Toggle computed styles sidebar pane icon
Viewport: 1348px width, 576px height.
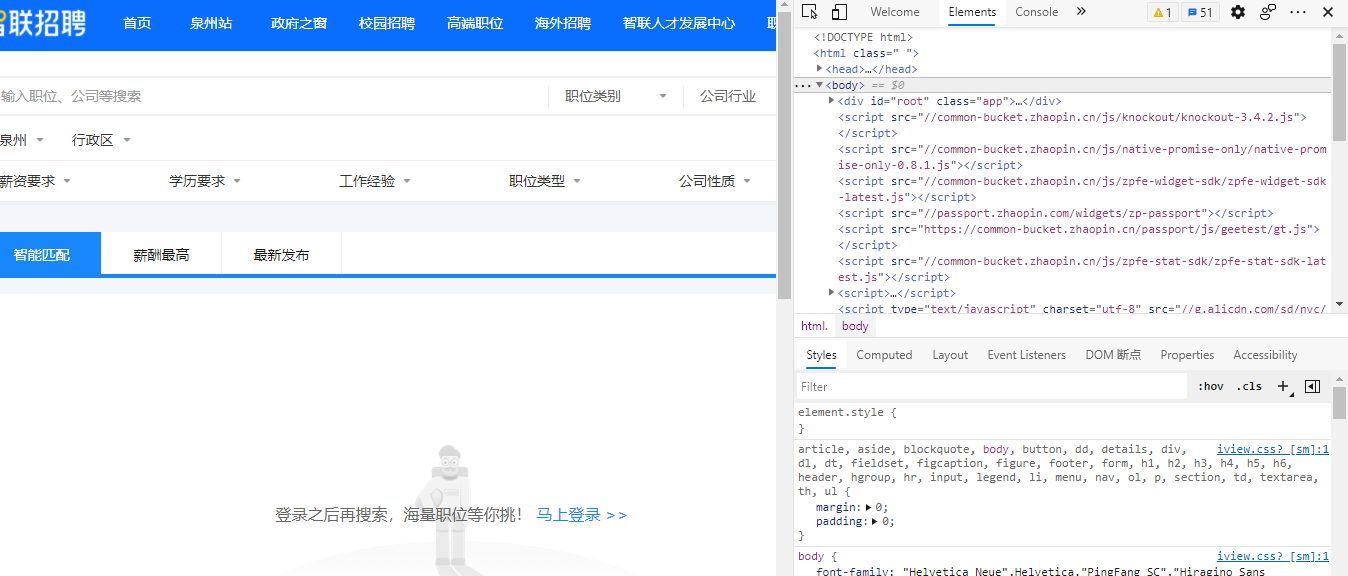[x=1313, y=386]
